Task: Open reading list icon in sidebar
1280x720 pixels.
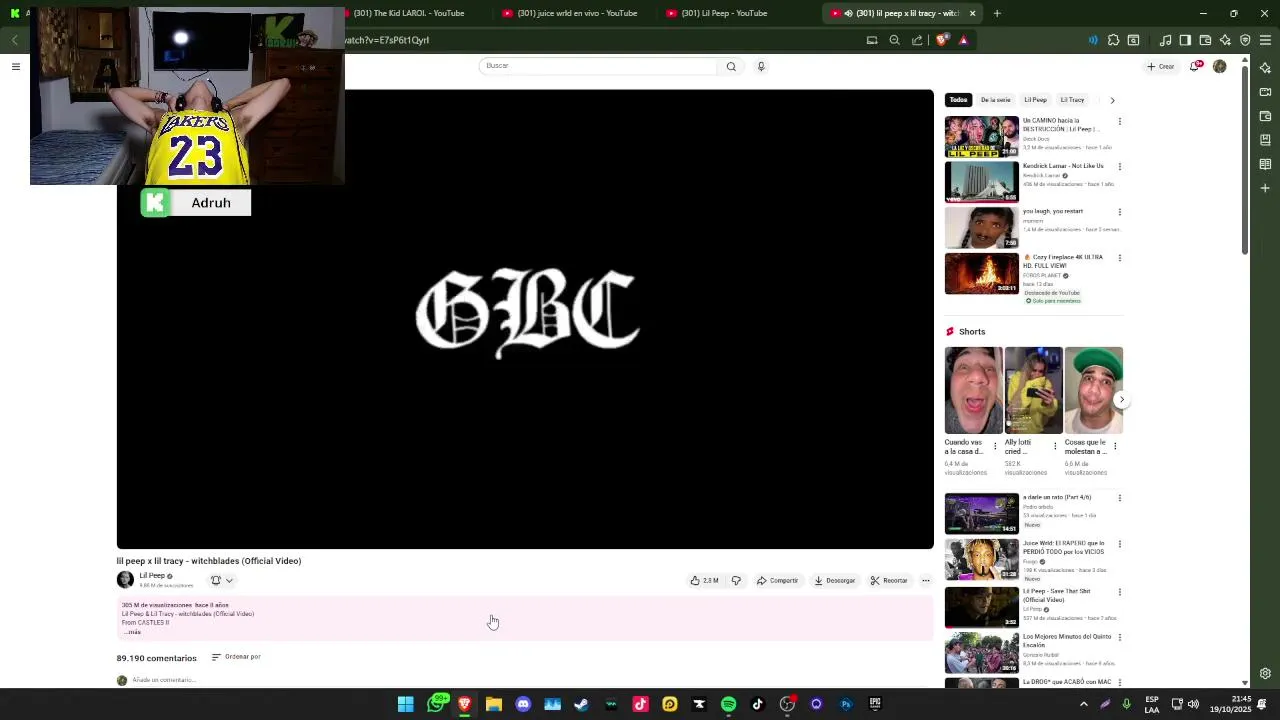Action: pyautogui.click(x=1265, y=164)
